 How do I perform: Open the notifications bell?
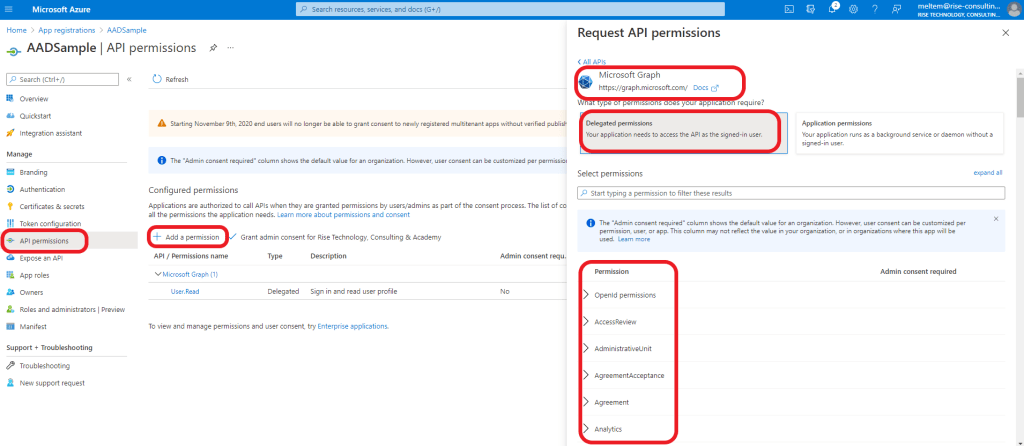(x=833, y=9)
